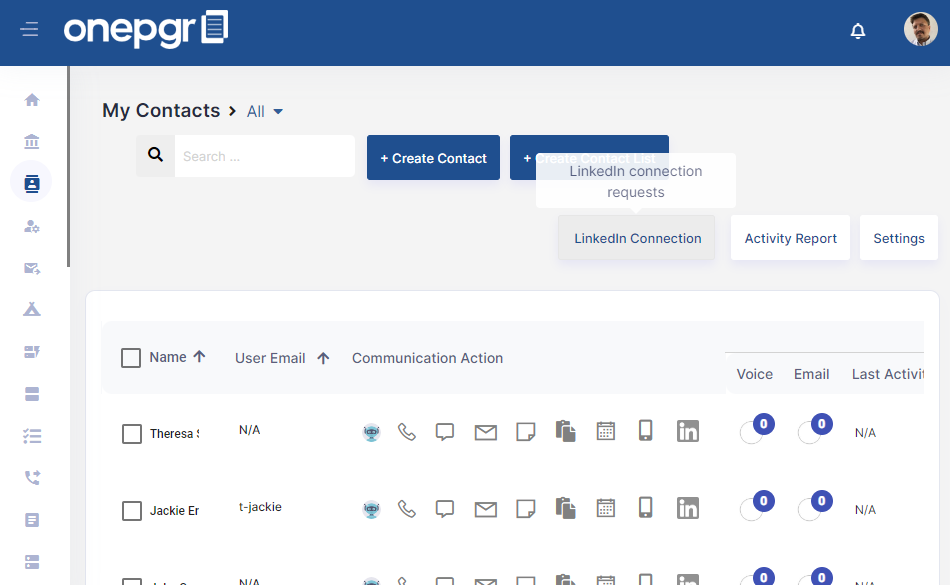
Task: Click the Voice column header
Action: coord(754,374)
